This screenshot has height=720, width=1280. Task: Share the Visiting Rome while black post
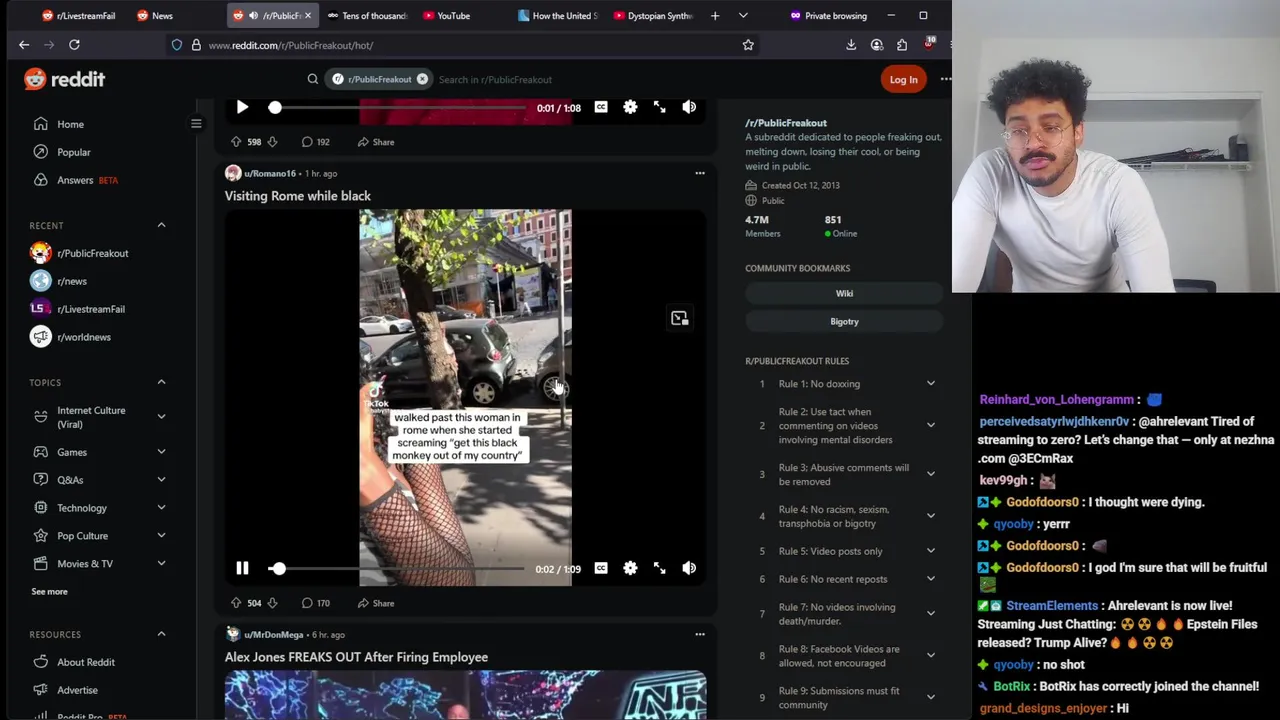click(376, 603)
